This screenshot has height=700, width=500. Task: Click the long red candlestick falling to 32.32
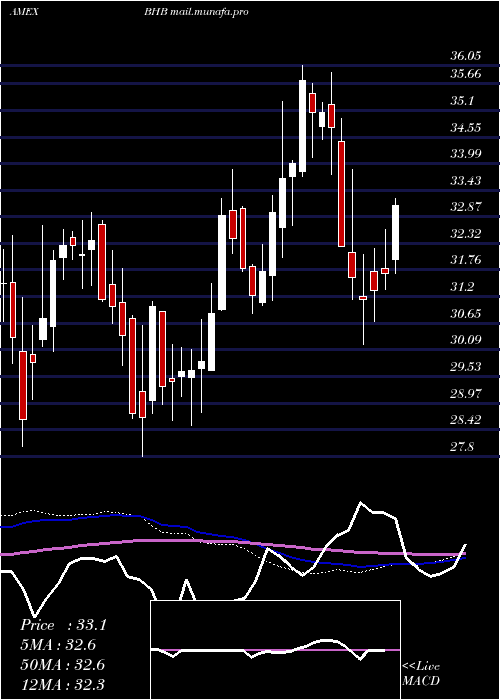click(x=342, y=194)
